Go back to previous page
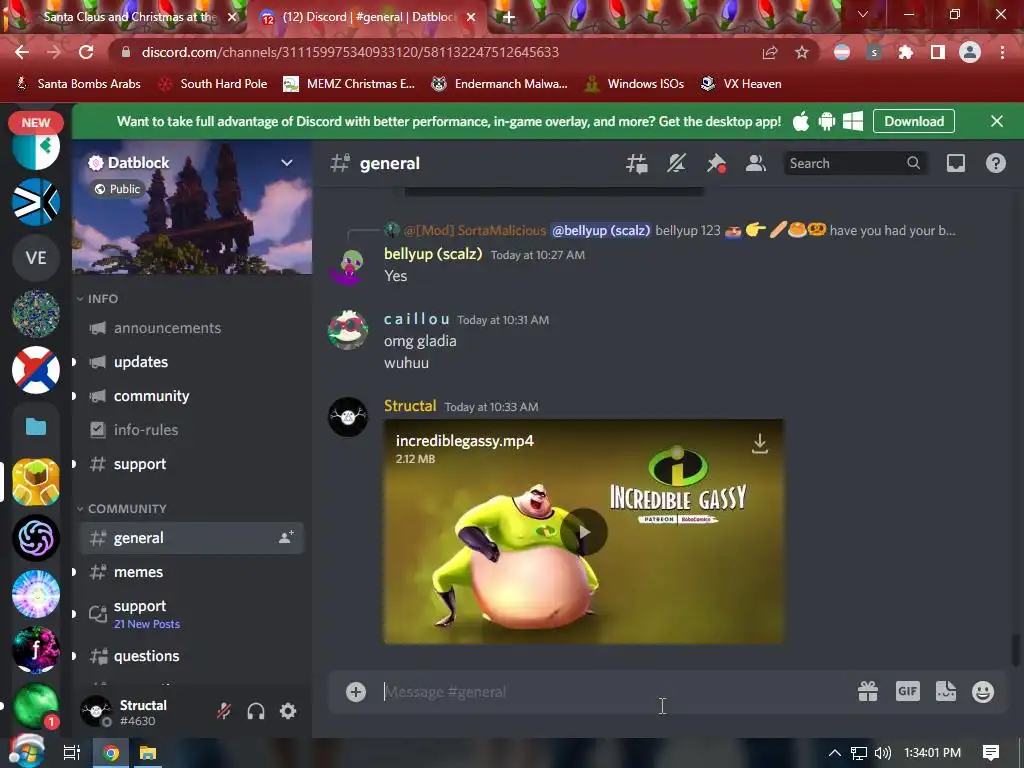Viewport: 1024px width, 768px height. (x=22, y=52)
